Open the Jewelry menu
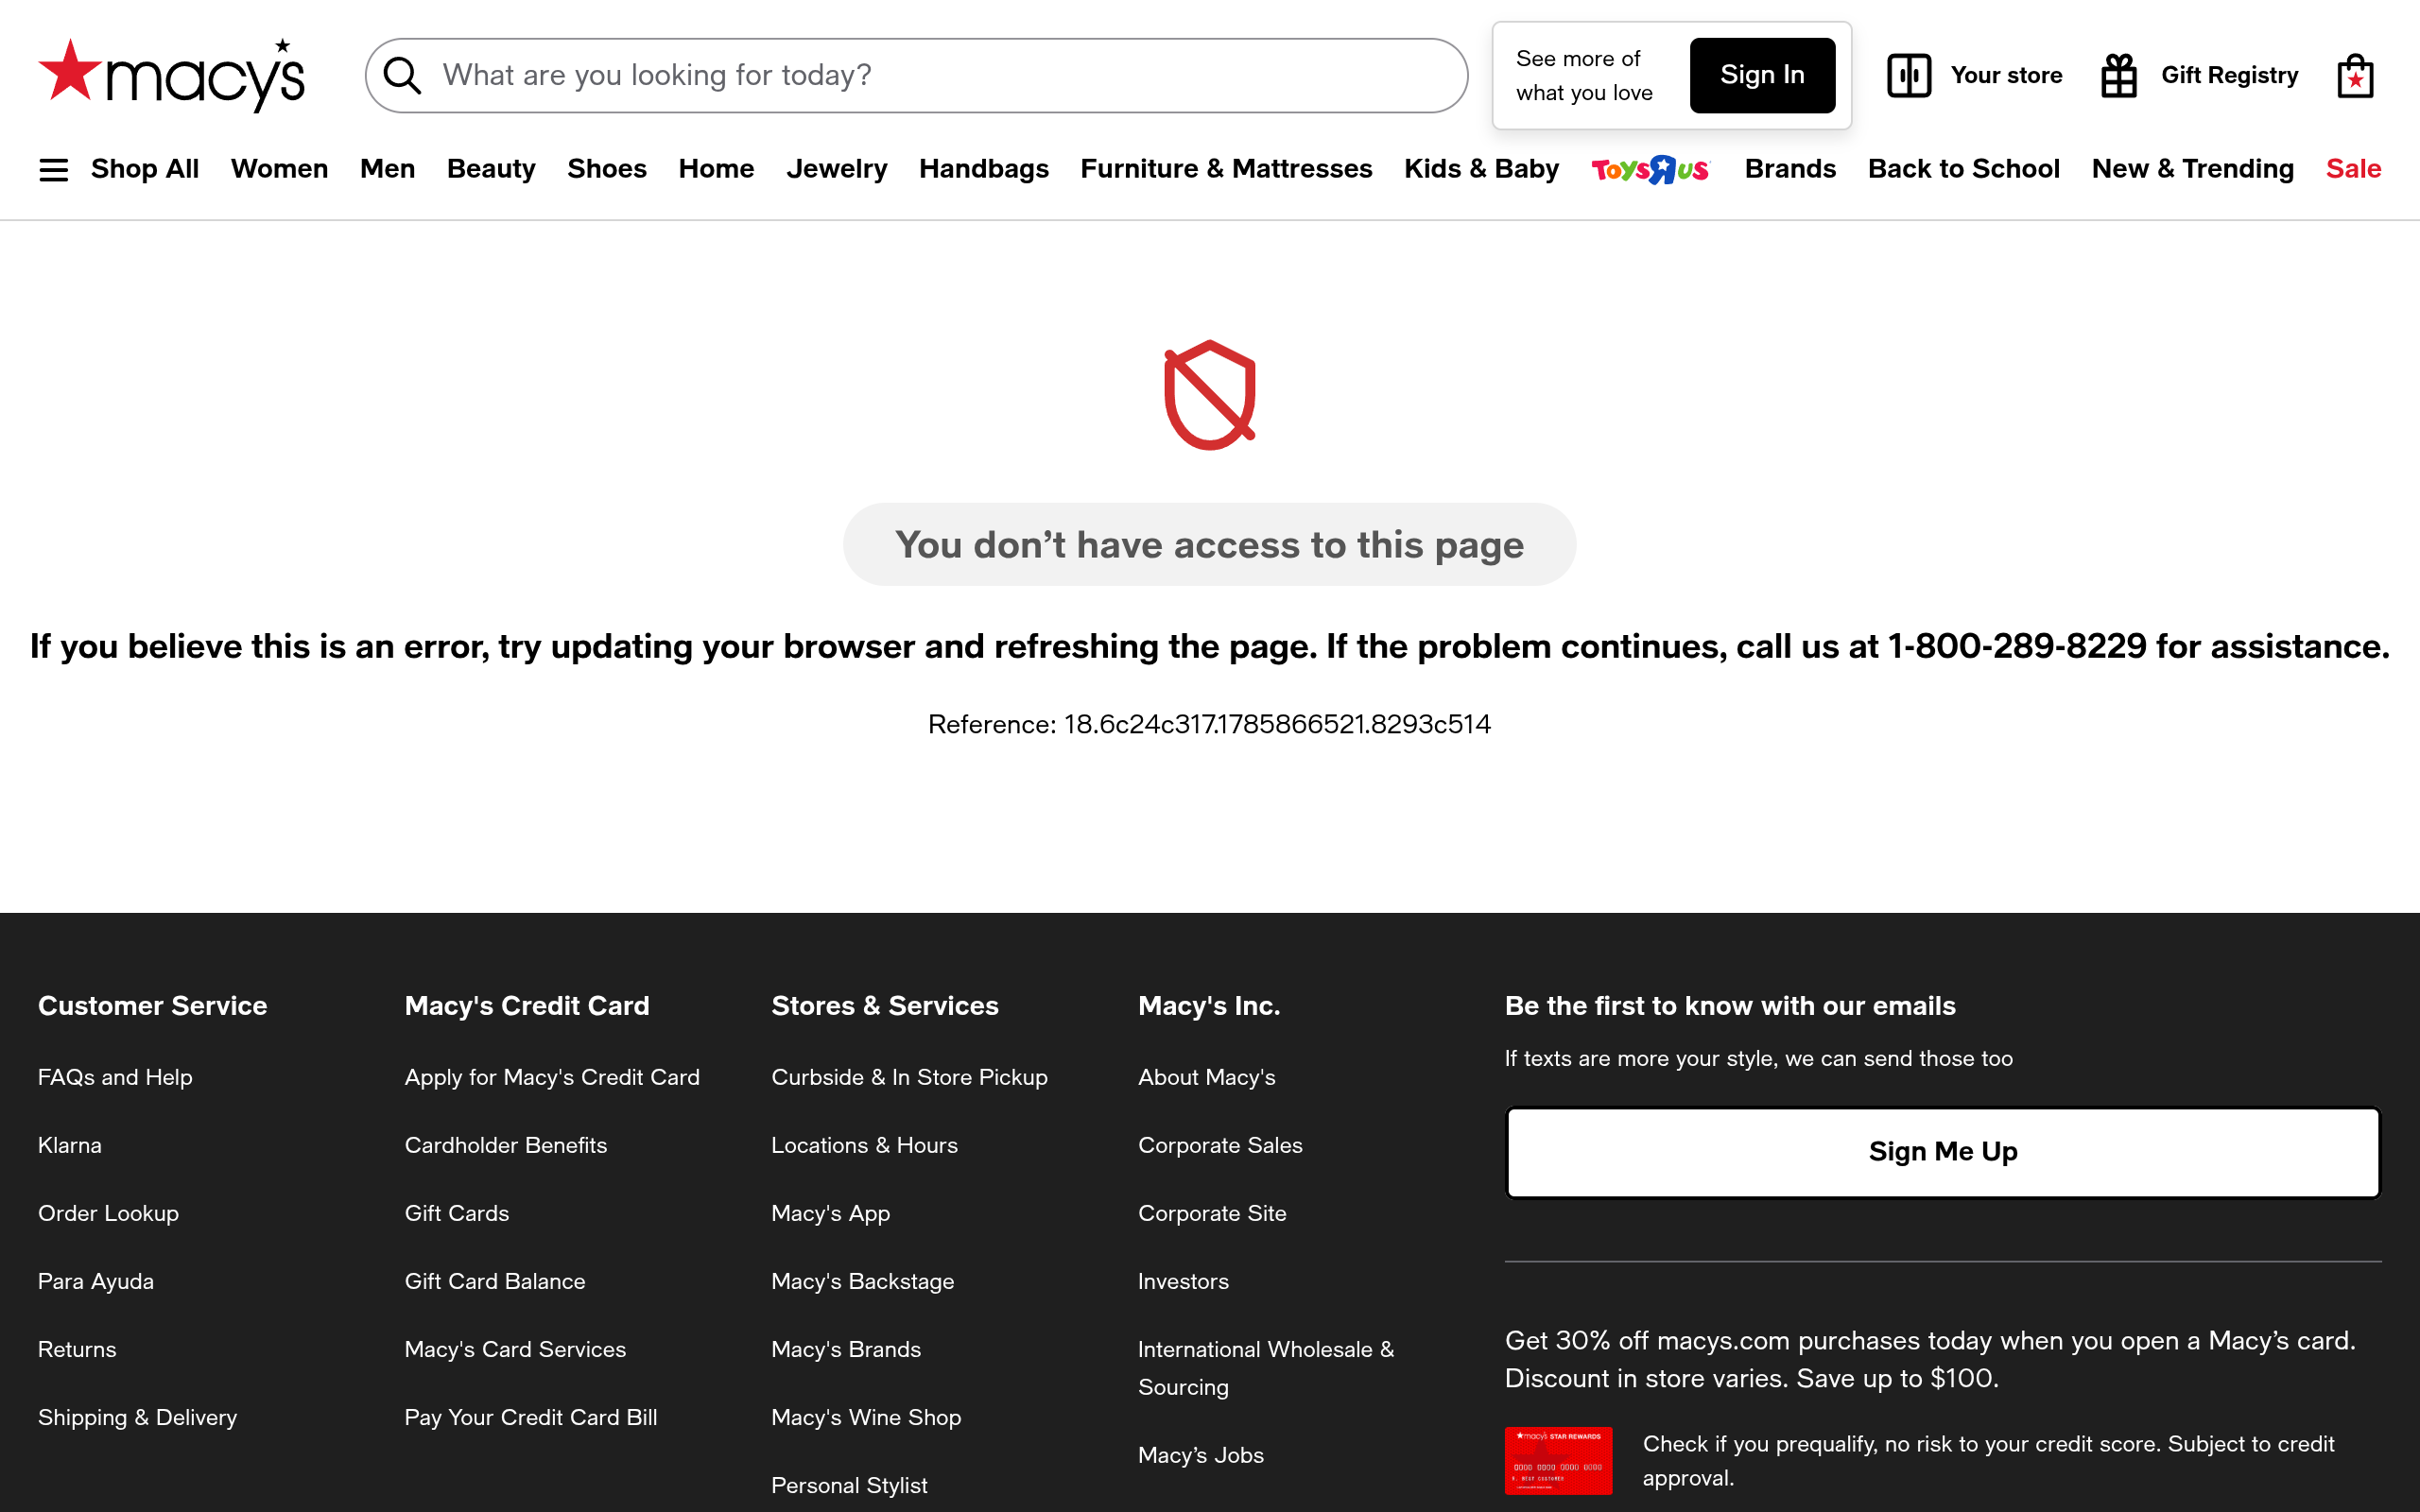Screen dimensions: 2420x1512 coord(836,169)
